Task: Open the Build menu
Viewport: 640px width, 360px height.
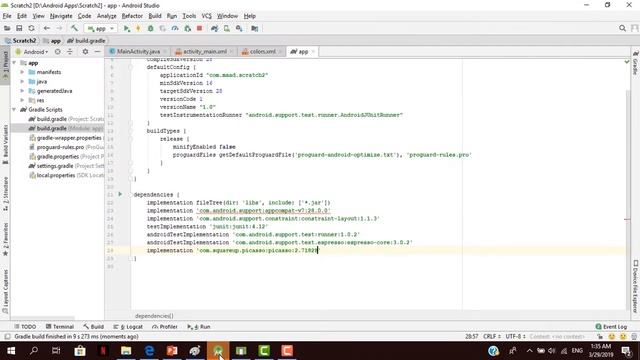Action: [x=155, y=16]
